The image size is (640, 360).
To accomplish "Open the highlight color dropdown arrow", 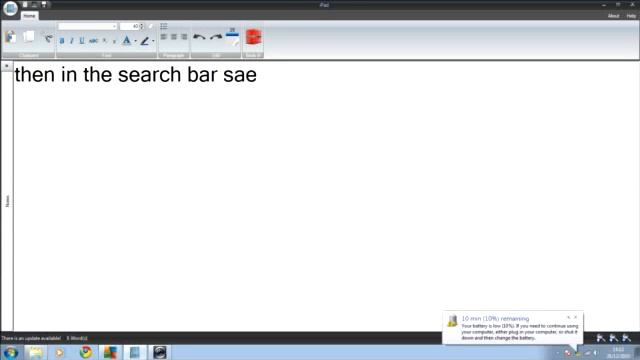I will (153, 41).
